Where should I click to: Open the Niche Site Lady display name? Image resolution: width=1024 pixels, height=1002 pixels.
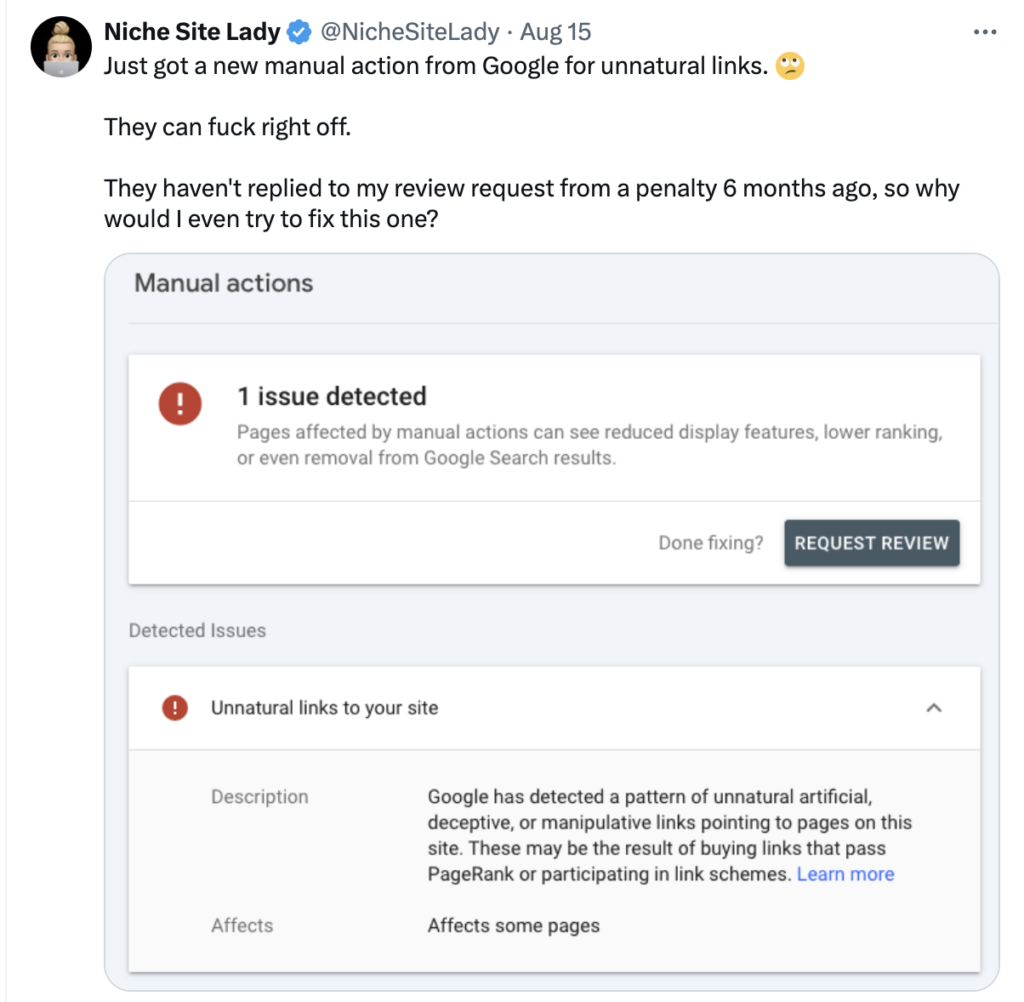pyautogui.click(x=192, y=32)
